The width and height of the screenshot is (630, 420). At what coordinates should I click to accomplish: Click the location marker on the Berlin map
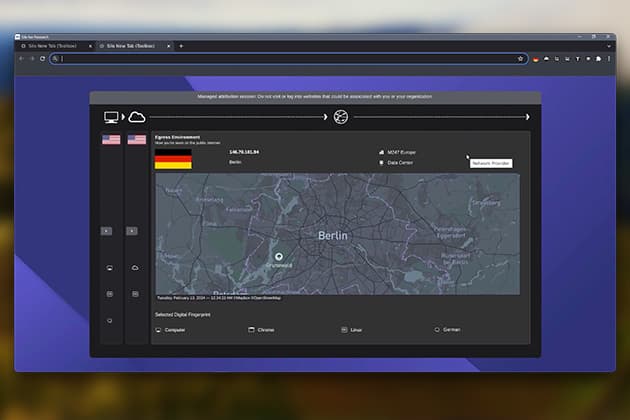pos(279,257)
